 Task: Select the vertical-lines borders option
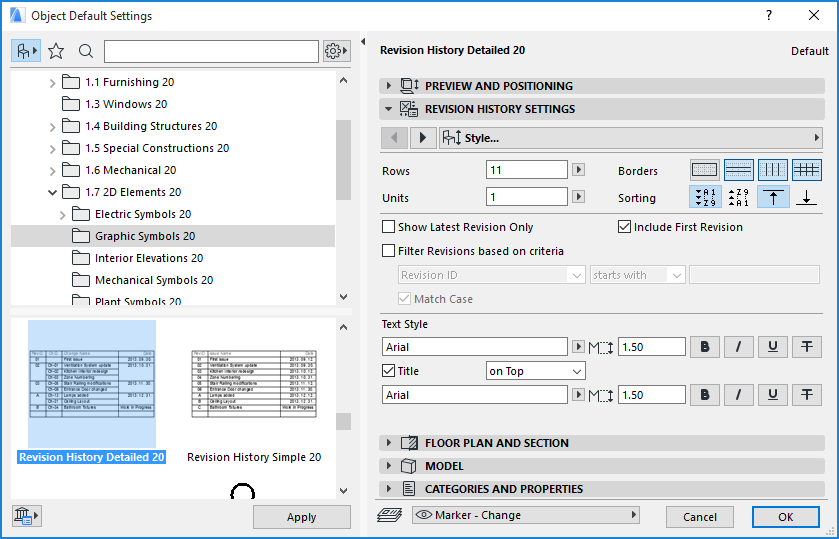(772, 170)
